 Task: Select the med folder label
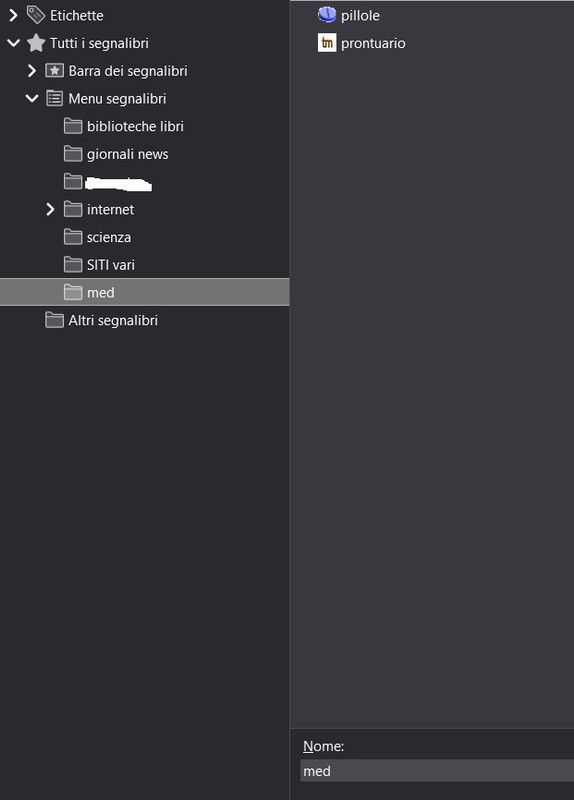101,292
